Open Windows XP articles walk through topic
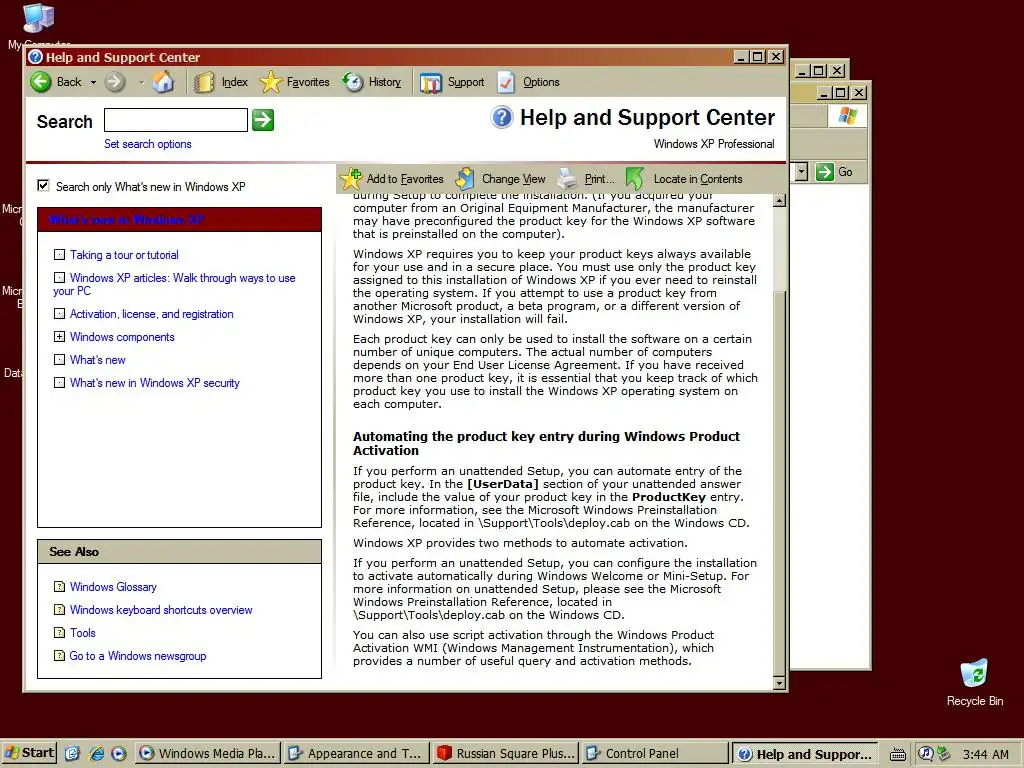Viewport: 1024px width, 768px height. tap(174, 285)
